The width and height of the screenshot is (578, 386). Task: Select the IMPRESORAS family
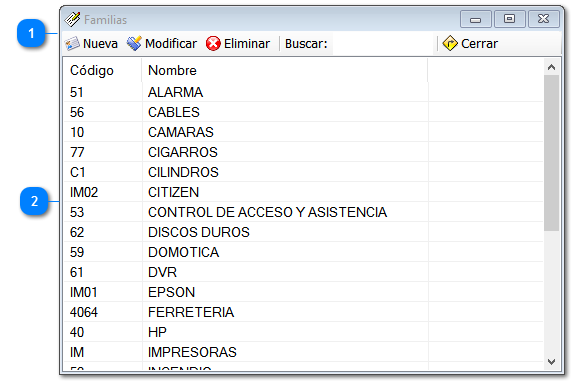pos(303,352)
